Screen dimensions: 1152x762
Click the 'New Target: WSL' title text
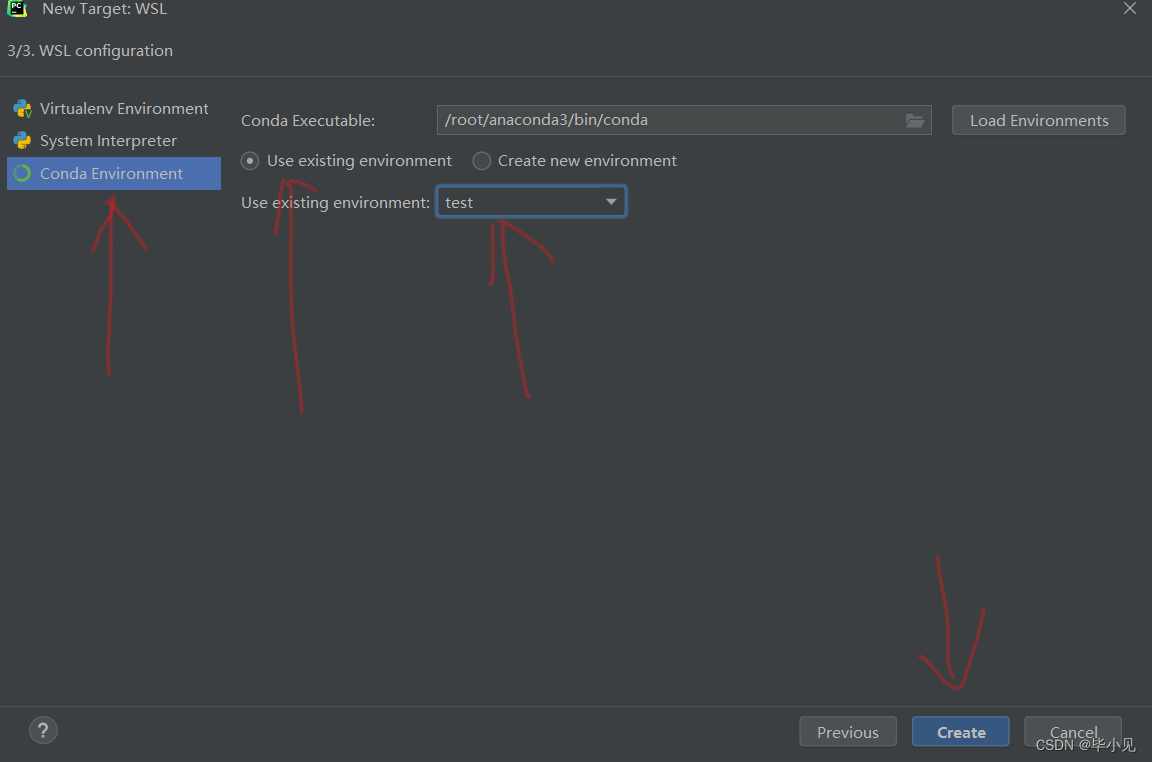[104, 9]
